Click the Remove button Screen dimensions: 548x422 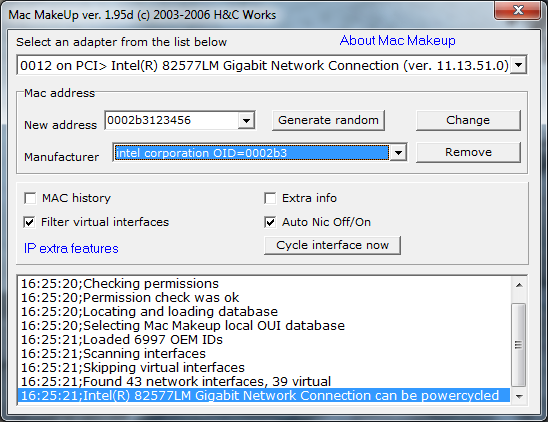(468, 152)
